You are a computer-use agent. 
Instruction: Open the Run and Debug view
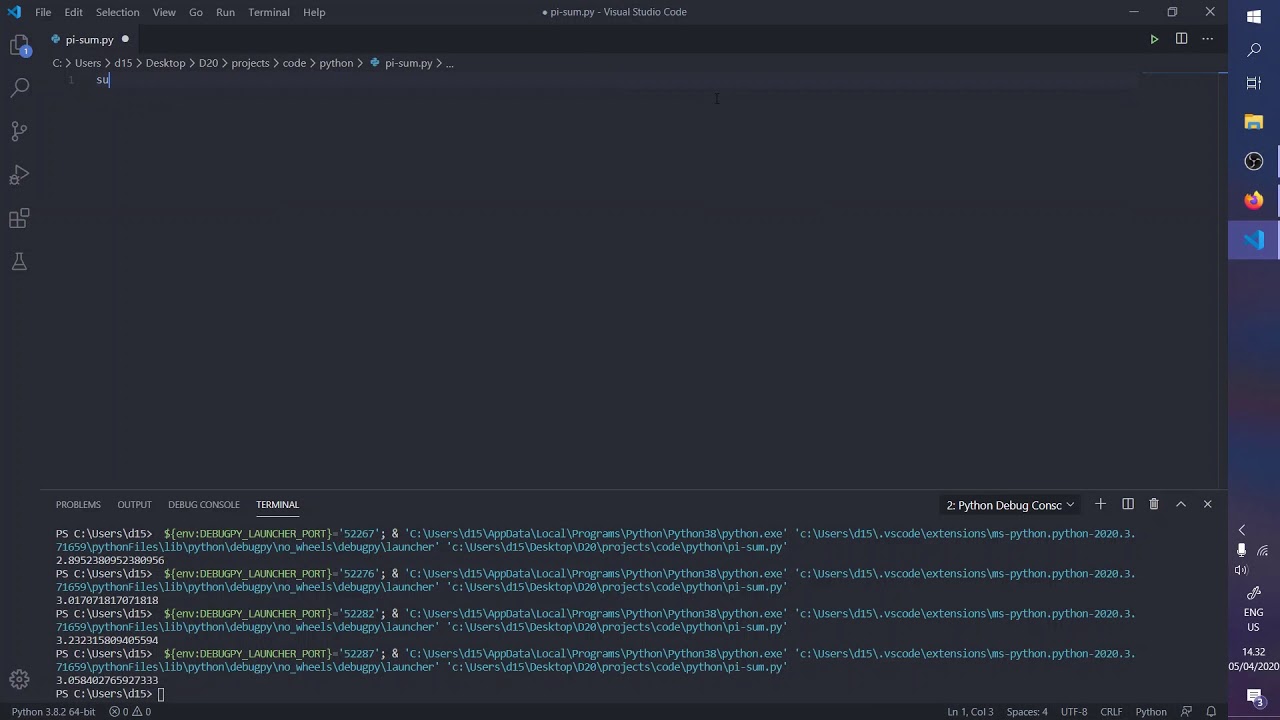pyautogui.click(x=19, y=175)
